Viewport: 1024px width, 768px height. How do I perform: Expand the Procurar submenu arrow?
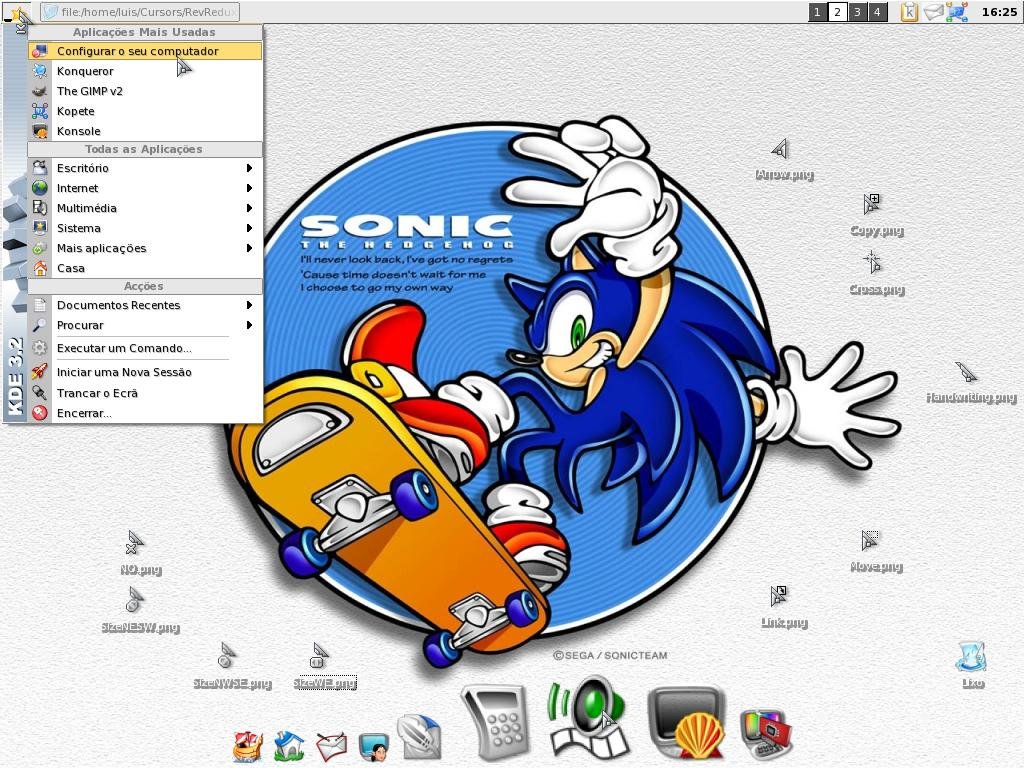tap(249, 325)
